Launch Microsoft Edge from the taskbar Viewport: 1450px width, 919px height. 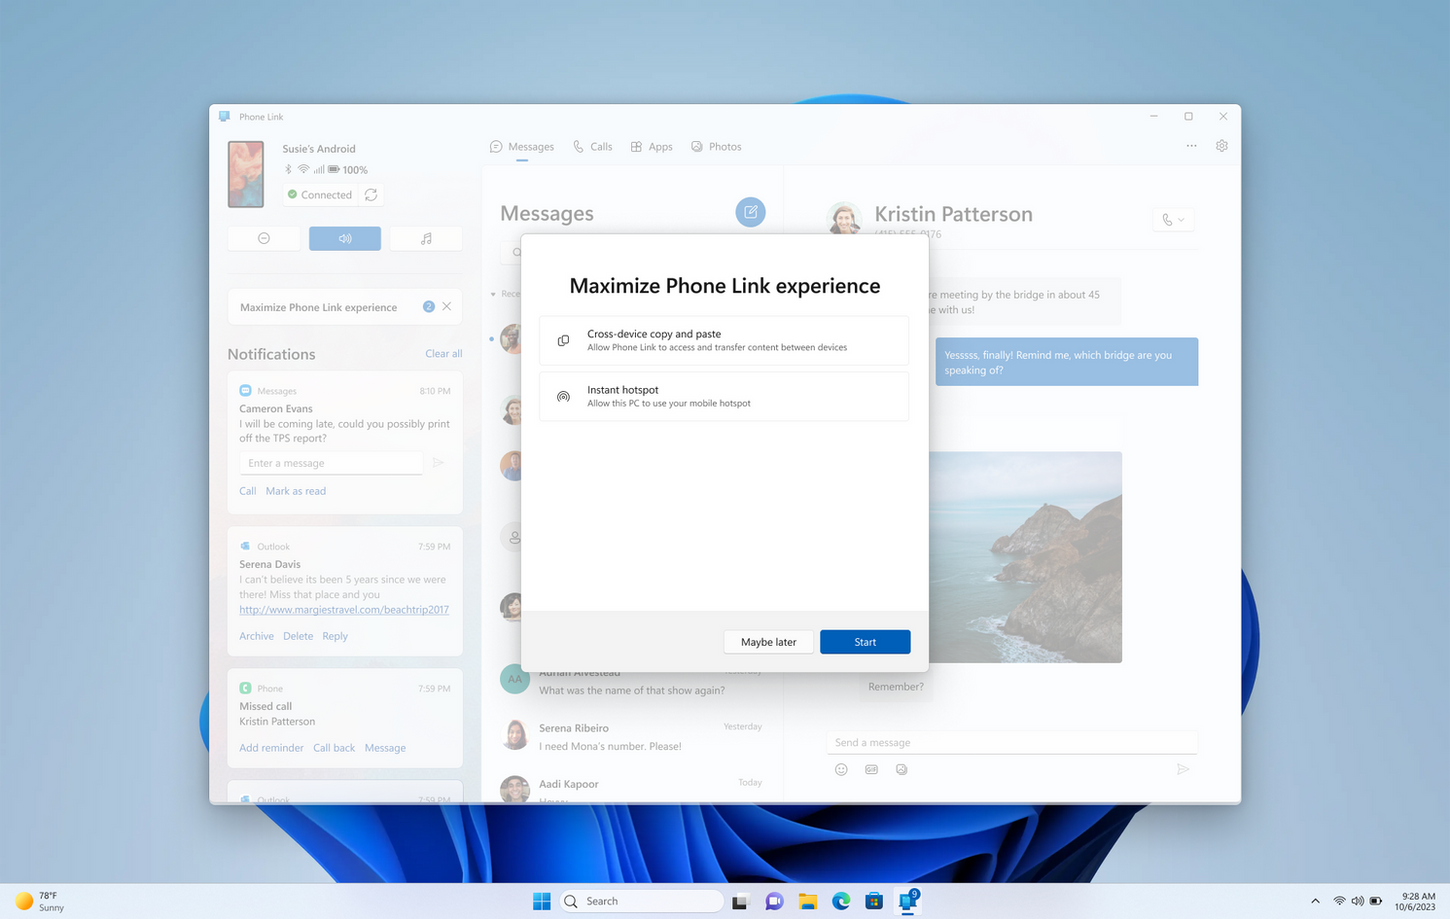point(841,901)
